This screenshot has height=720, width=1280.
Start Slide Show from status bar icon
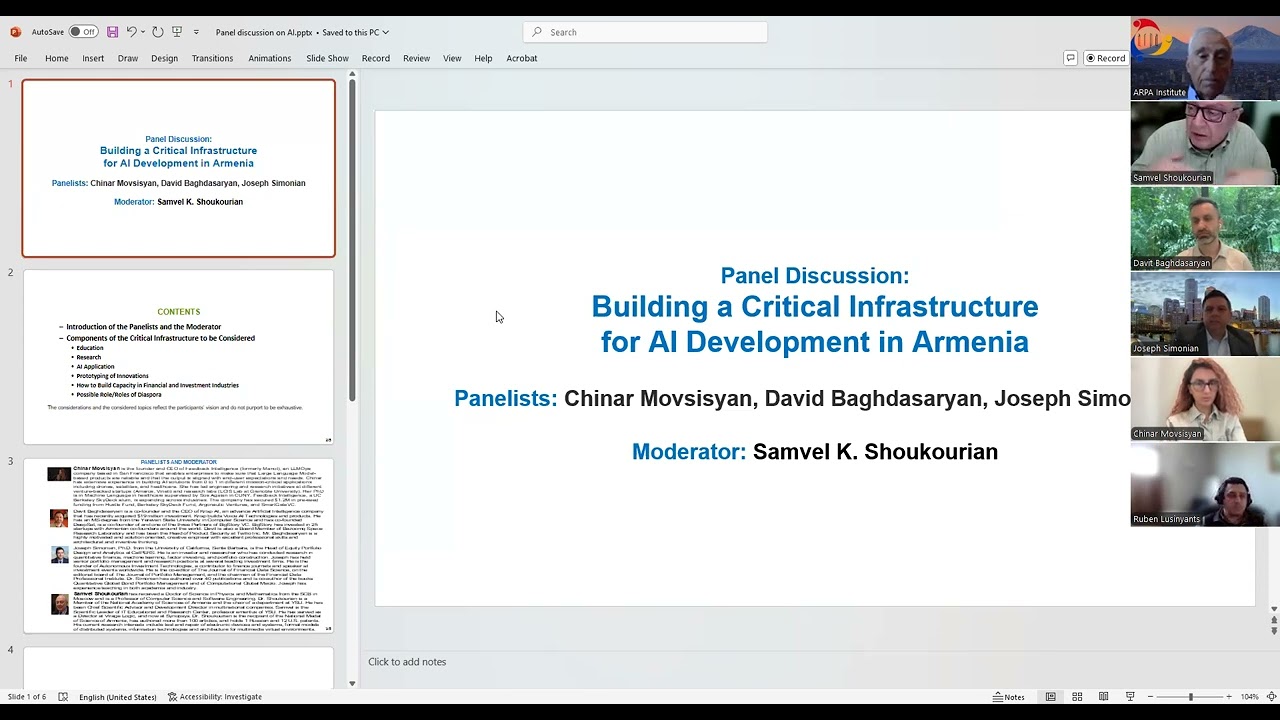point(1130,697)
